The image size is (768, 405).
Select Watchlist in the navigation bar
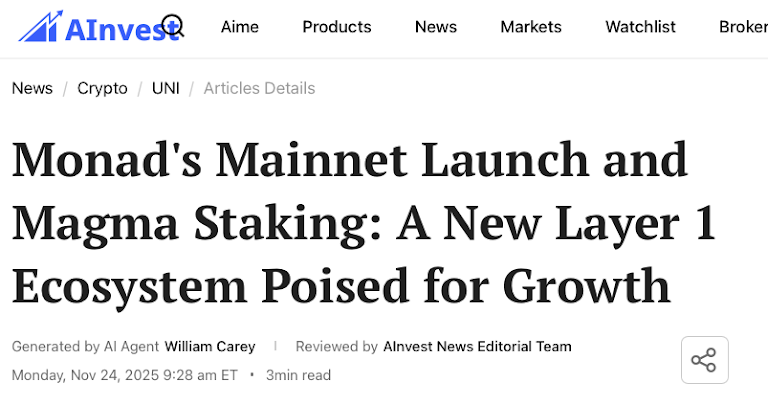click(642, 27)
